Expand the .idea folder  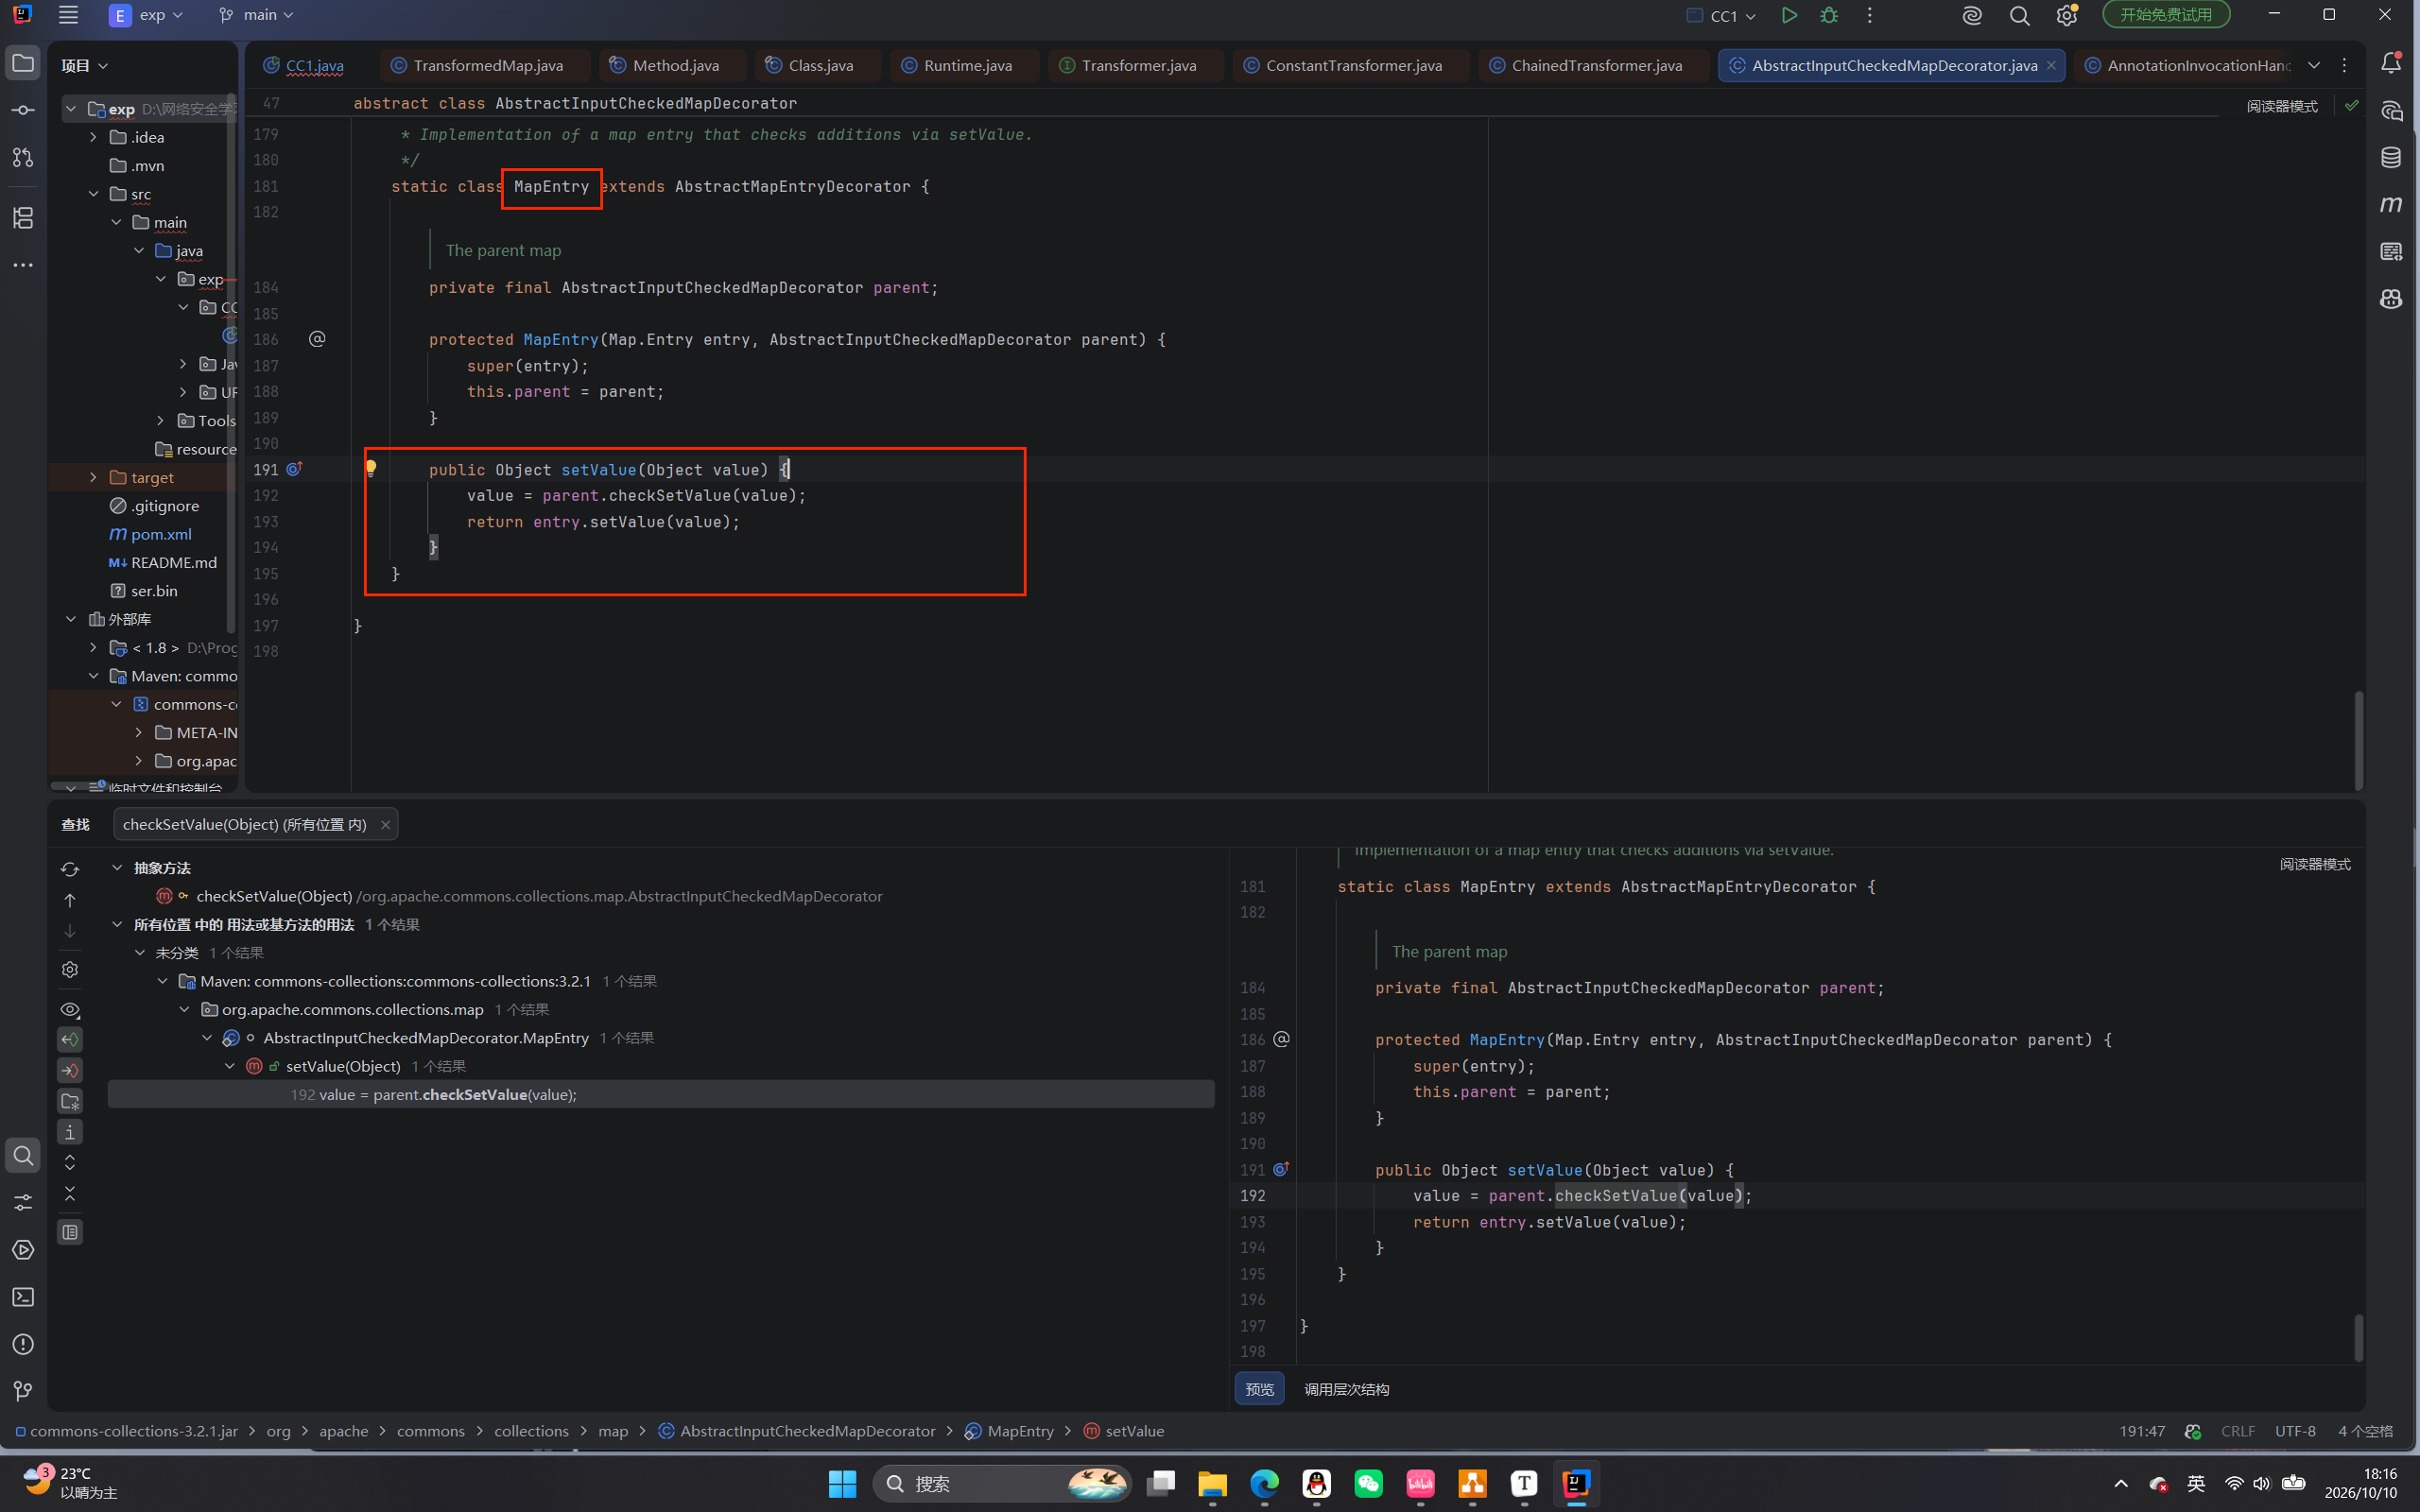click(x=93, y=137)
